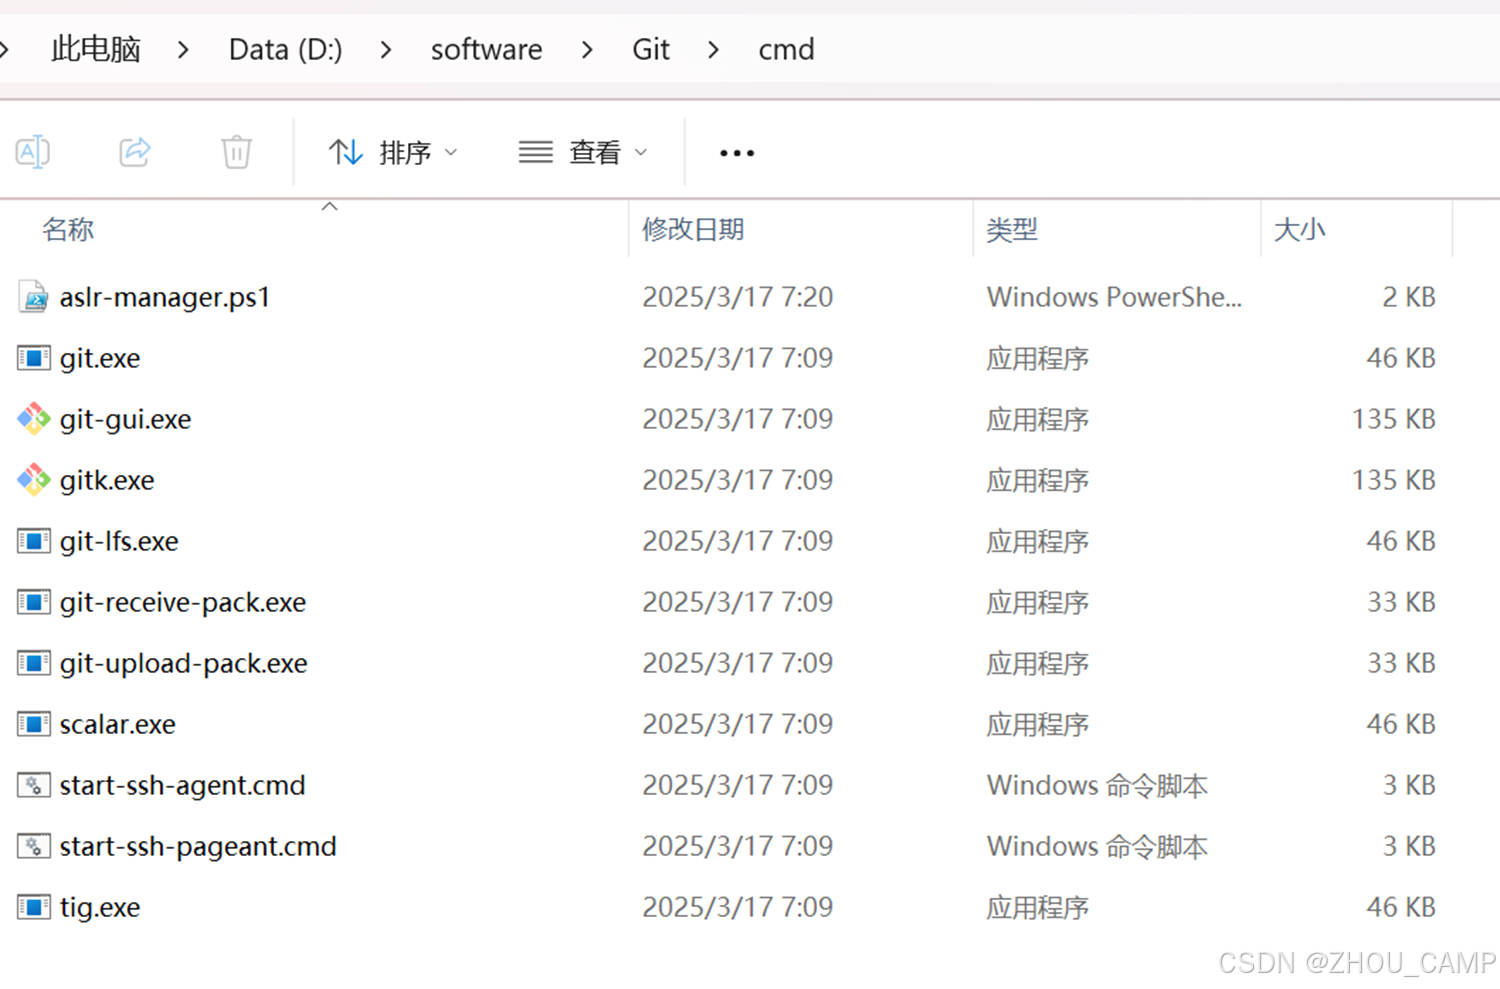Viewport: 1500px width, 989px height.
Task: Click the start-ssh-agent.cmd script icon
Action: click(33, 785)
